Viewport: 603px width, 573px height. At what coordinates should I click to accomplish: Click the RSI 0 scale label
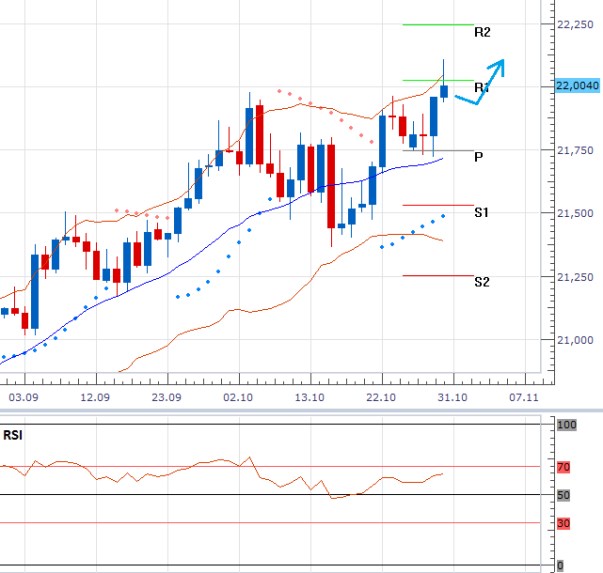pos(560,566)
